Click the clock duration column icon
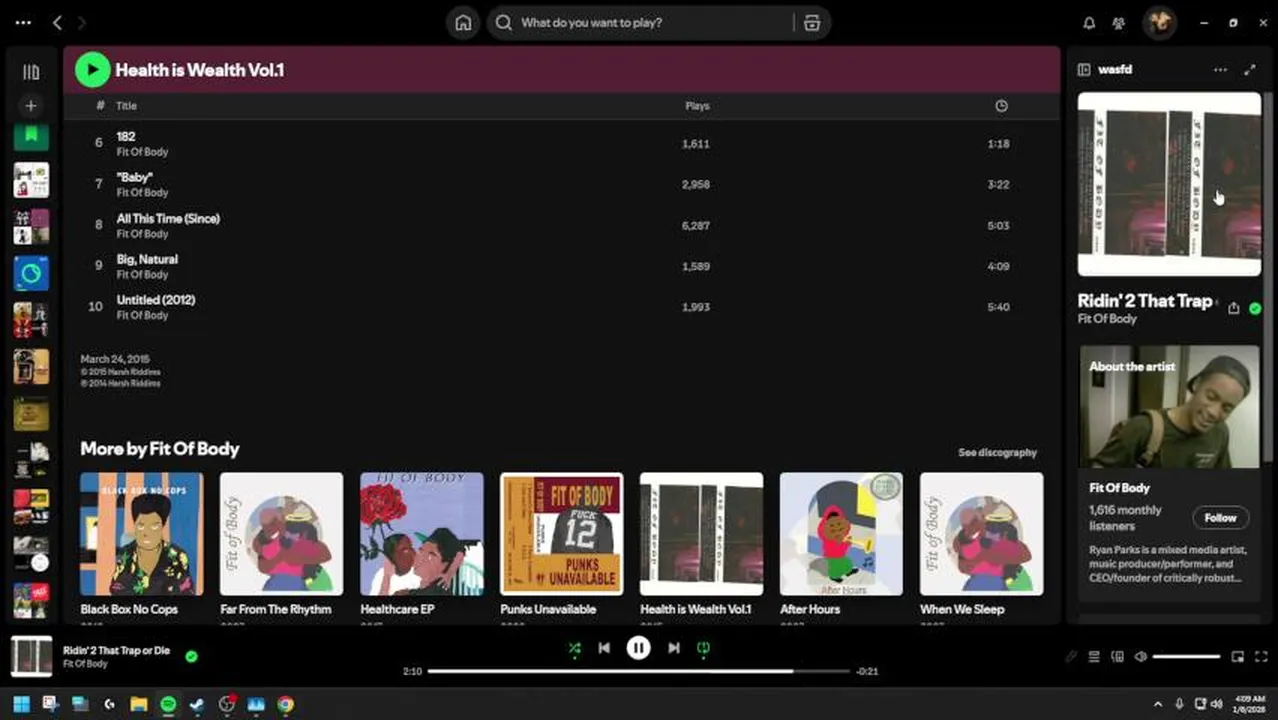Screen dimensions: 1278x720 pyautogui.click(x=1001, y=106)
